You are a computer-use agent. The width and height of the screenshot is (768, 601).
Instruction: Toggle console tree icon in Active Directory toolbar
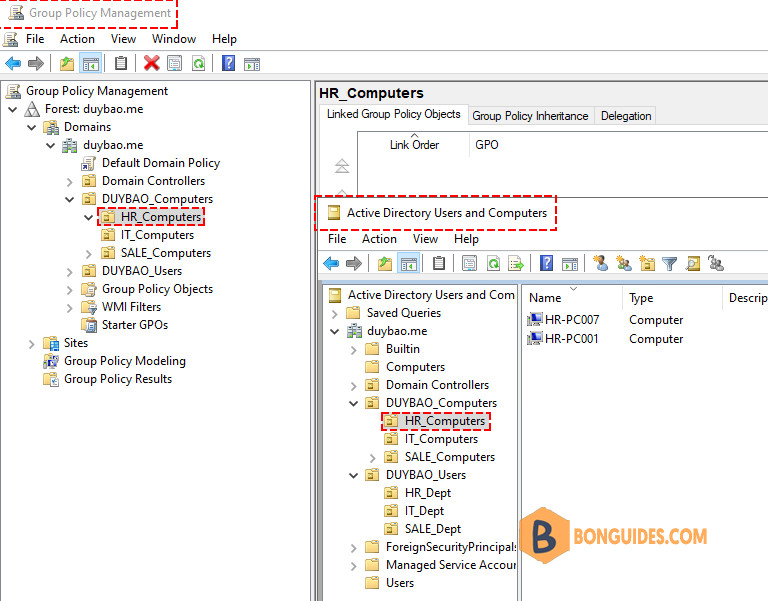pyautogui.click(x=408, y=264)
